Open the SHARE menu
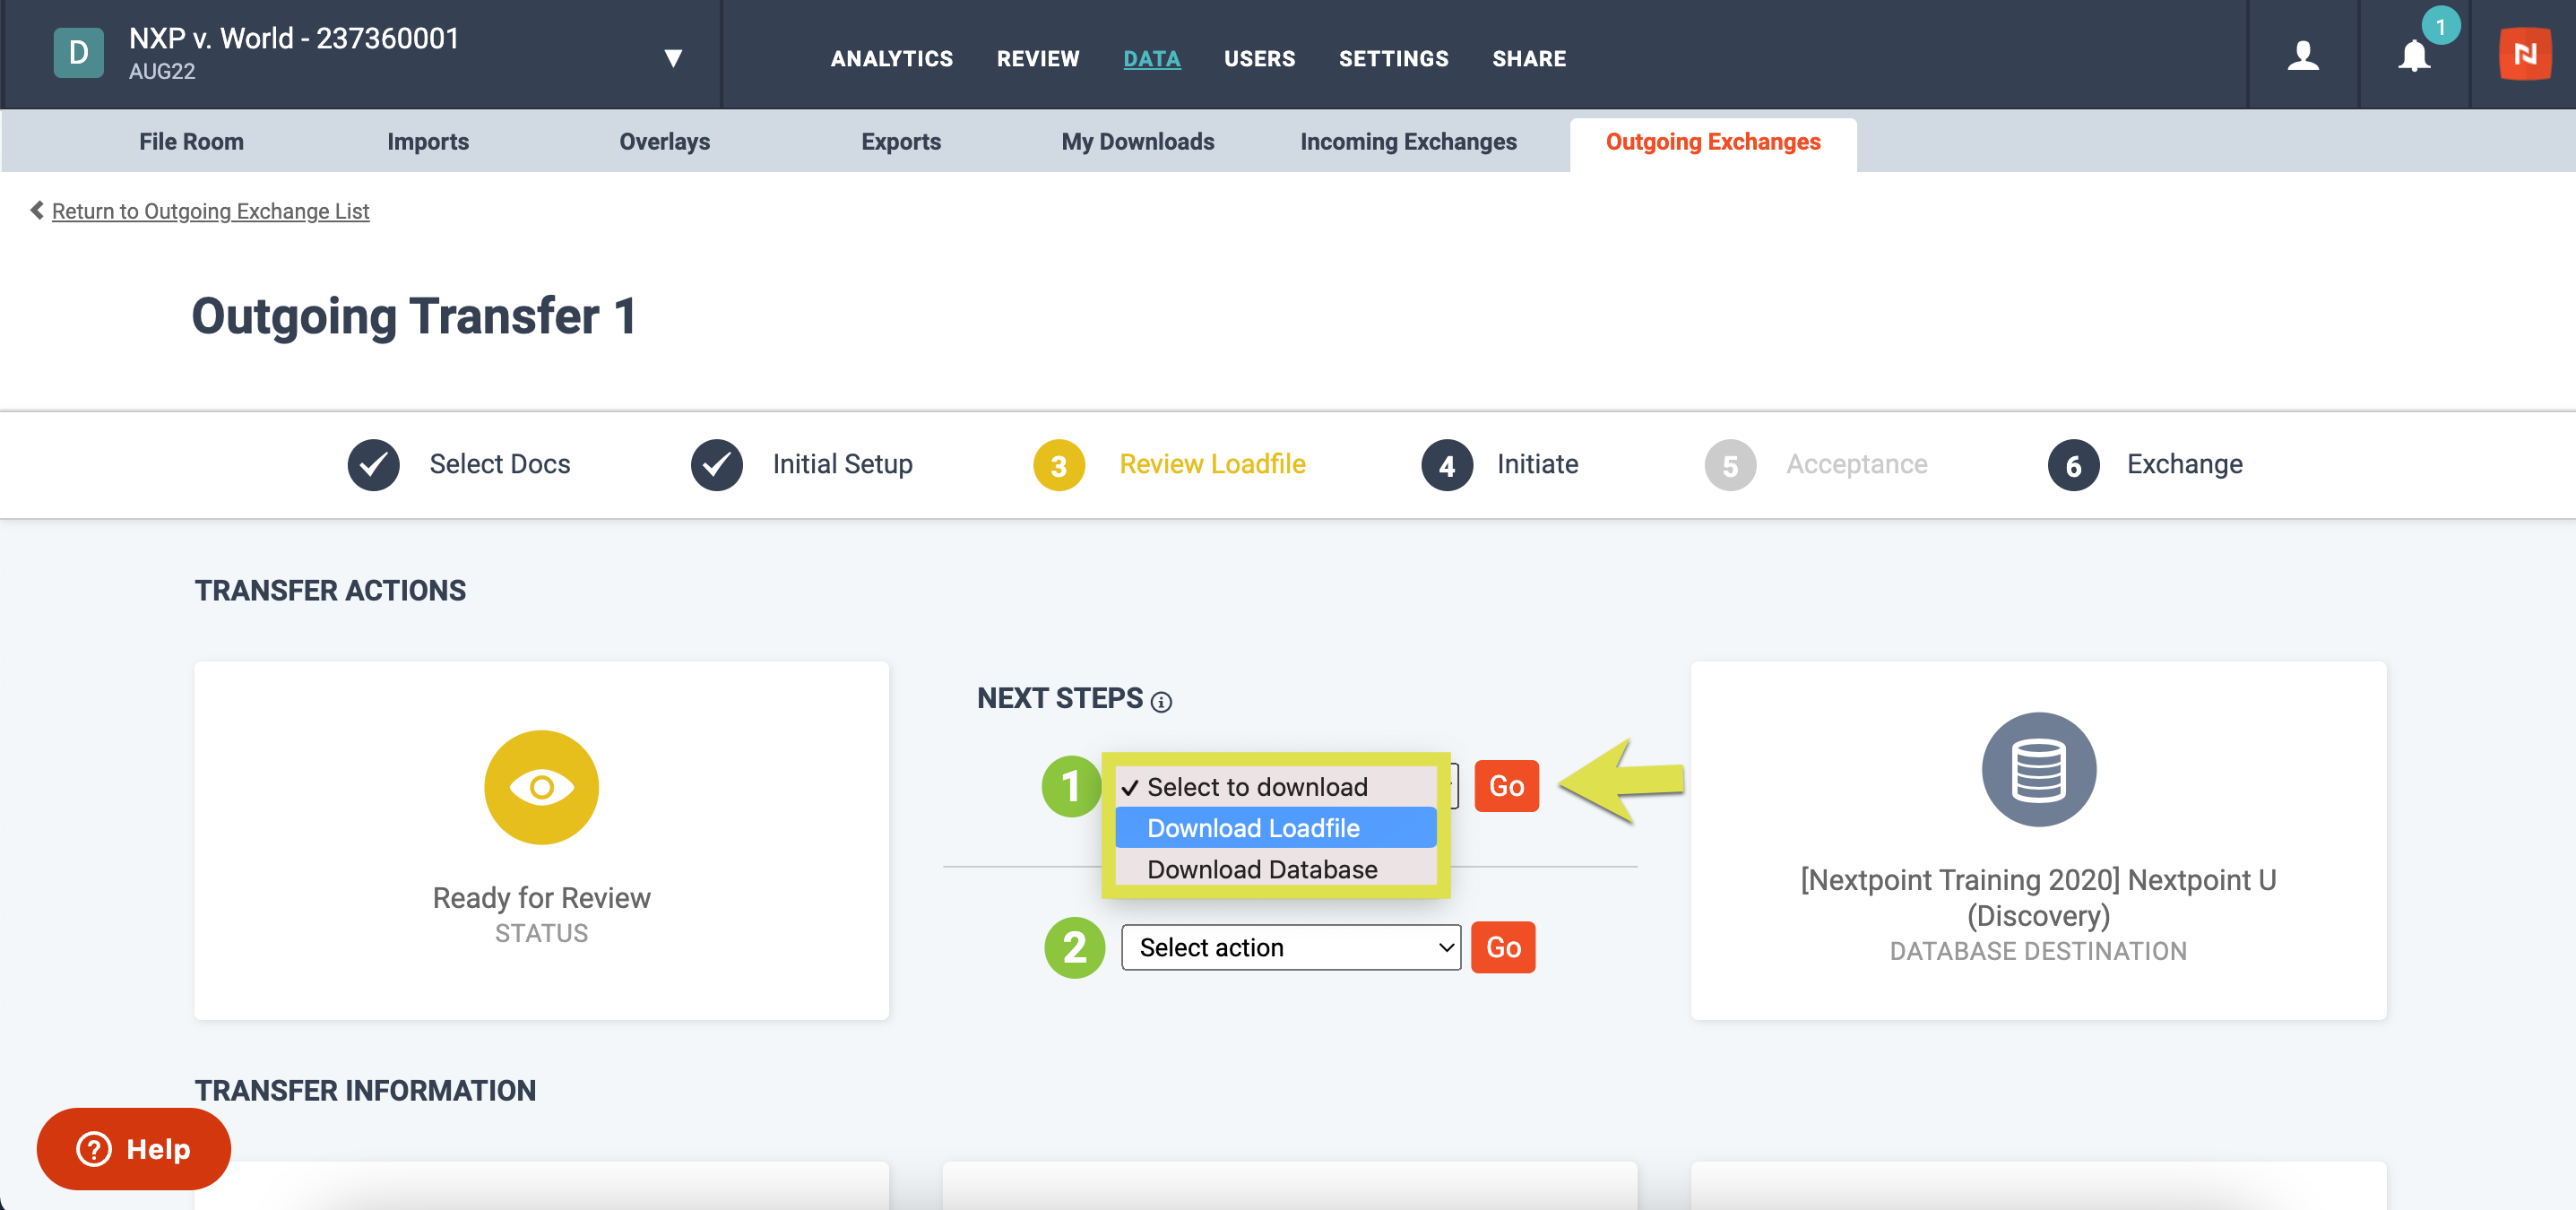 (x=1529, y=58)
